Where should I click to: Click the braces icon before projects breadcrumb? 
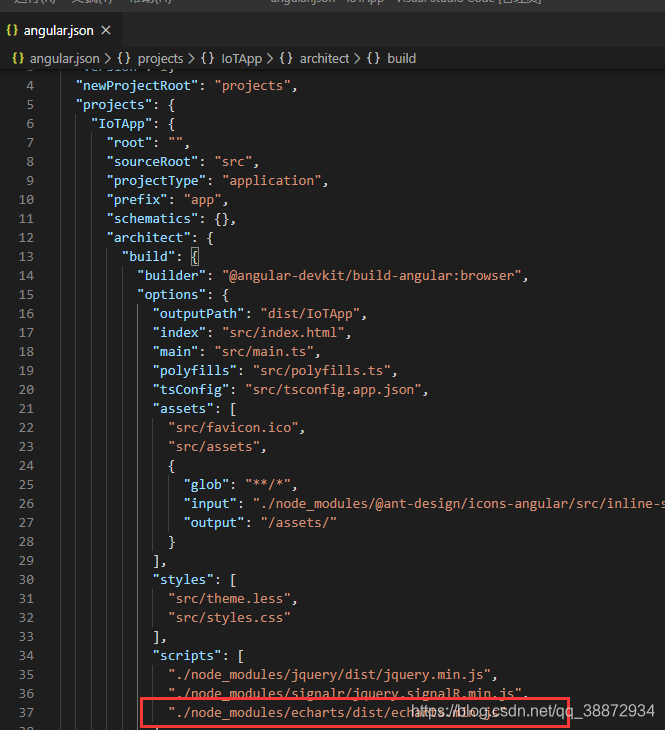[124, 59]
